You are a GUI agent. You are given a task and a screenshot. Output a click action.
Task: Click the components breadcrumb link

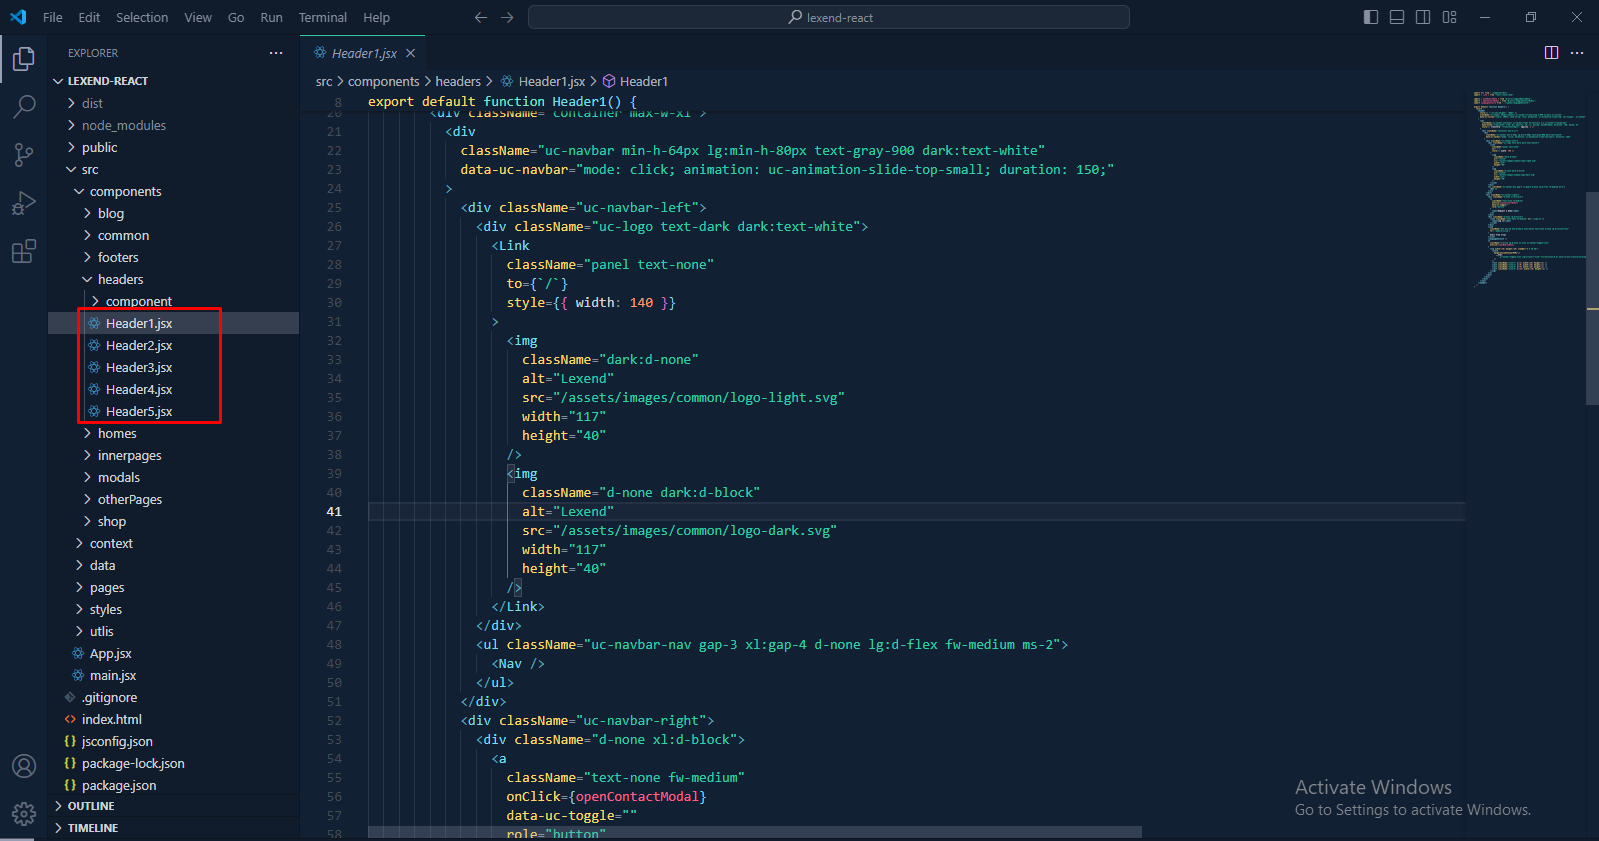(x=383, y=81)
